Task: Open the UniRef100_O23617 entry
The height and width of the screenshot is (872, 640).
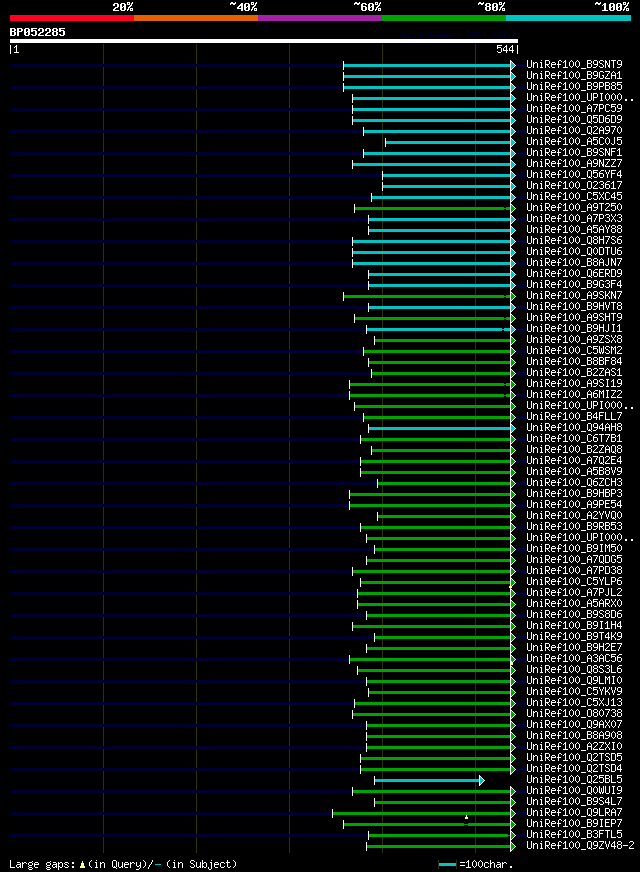Action: tap(574, 186)
